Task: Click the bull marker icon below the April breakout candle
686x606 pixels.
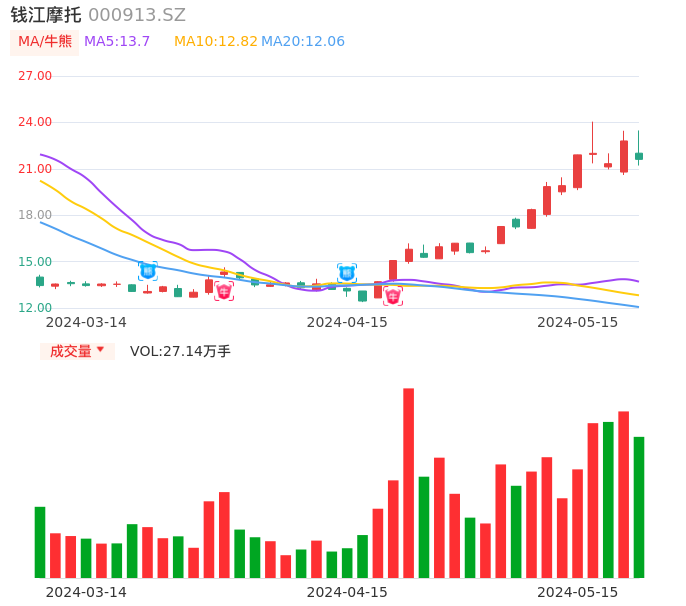Action: pos(393,296)
